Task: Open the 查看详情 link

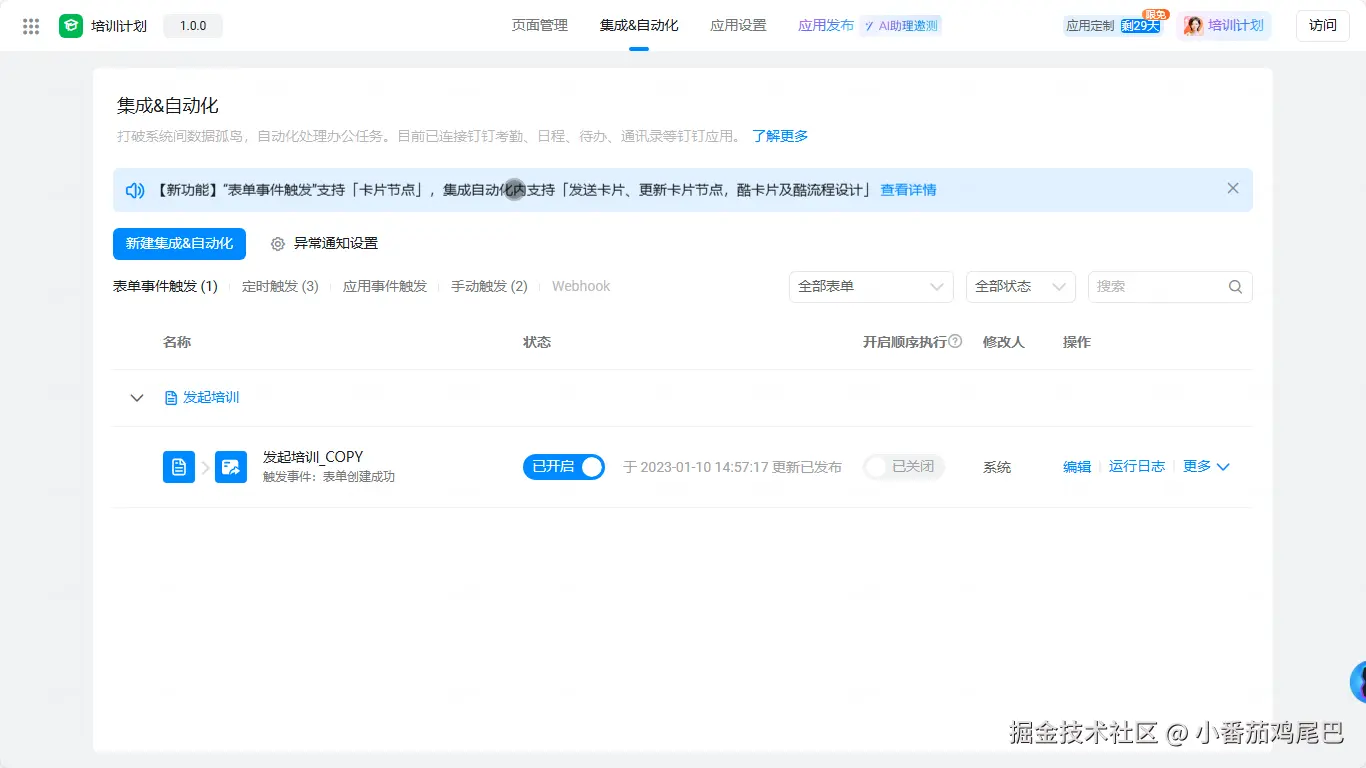Action: tap(908, 190)
